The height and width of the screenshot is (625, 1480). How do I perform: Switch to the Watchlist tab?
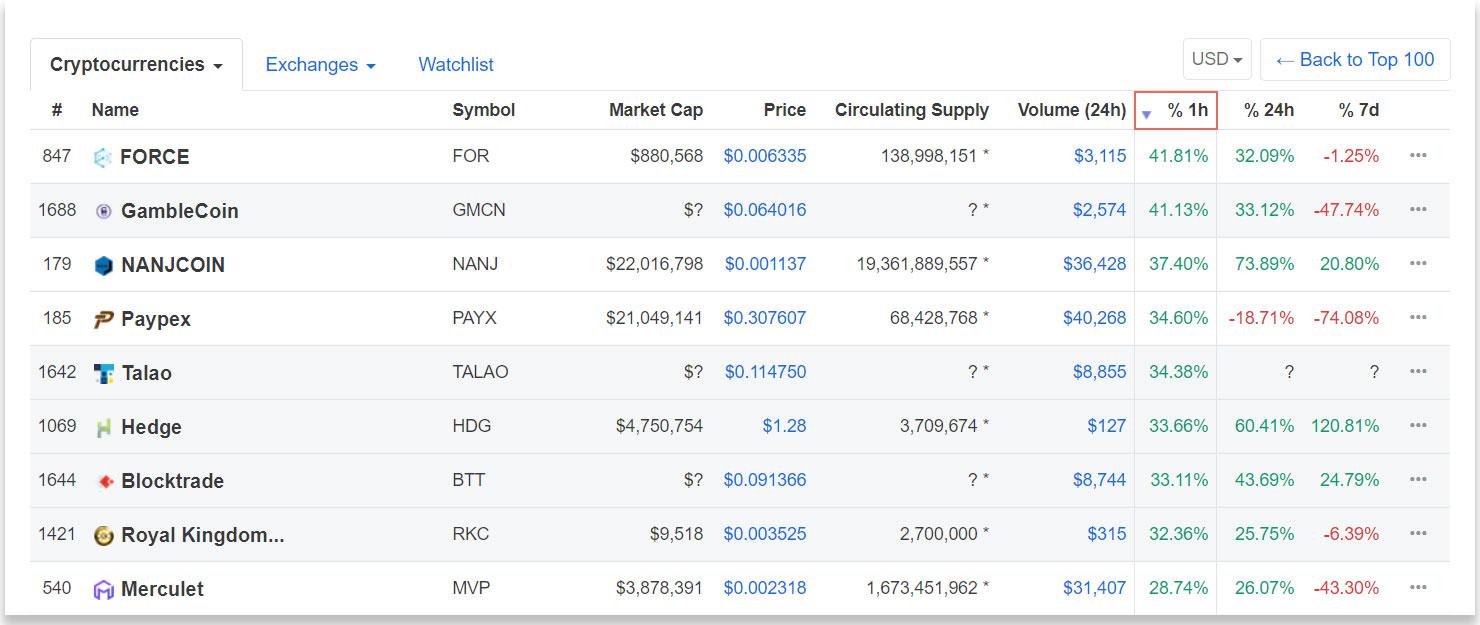click(x=456, y=65)
